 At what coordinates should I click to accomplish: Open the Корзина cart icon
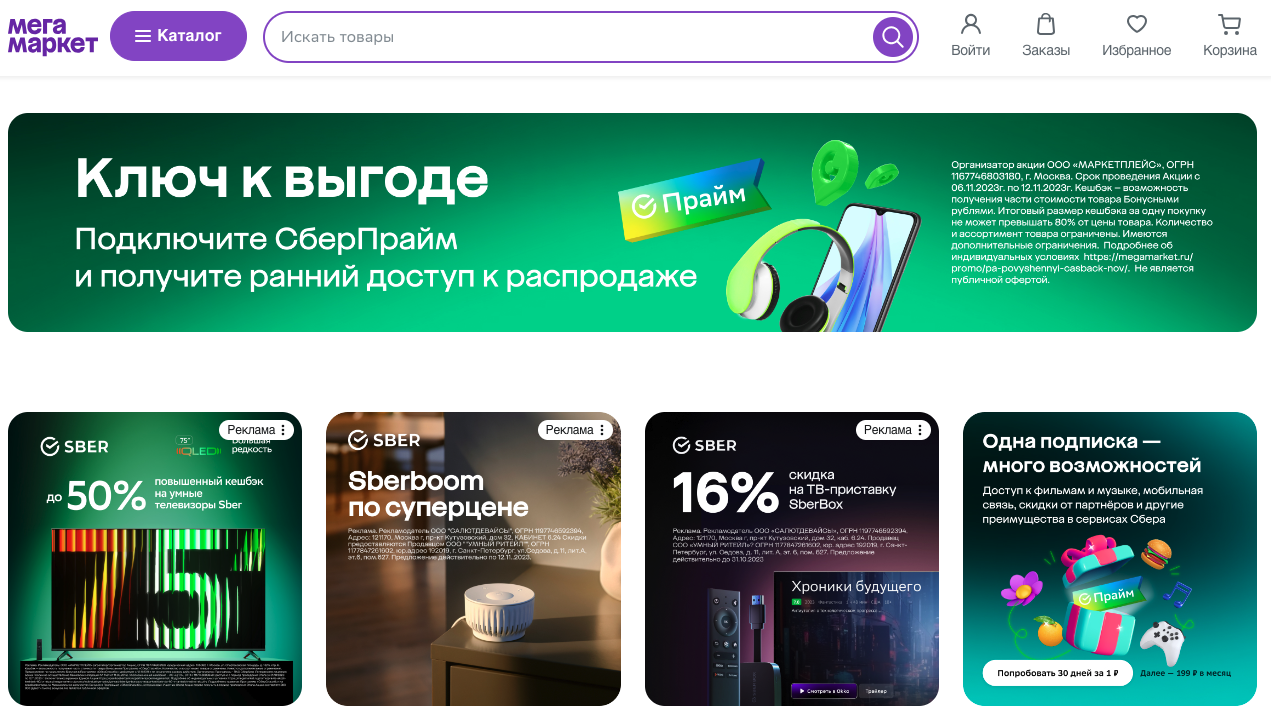[1230, 24]
